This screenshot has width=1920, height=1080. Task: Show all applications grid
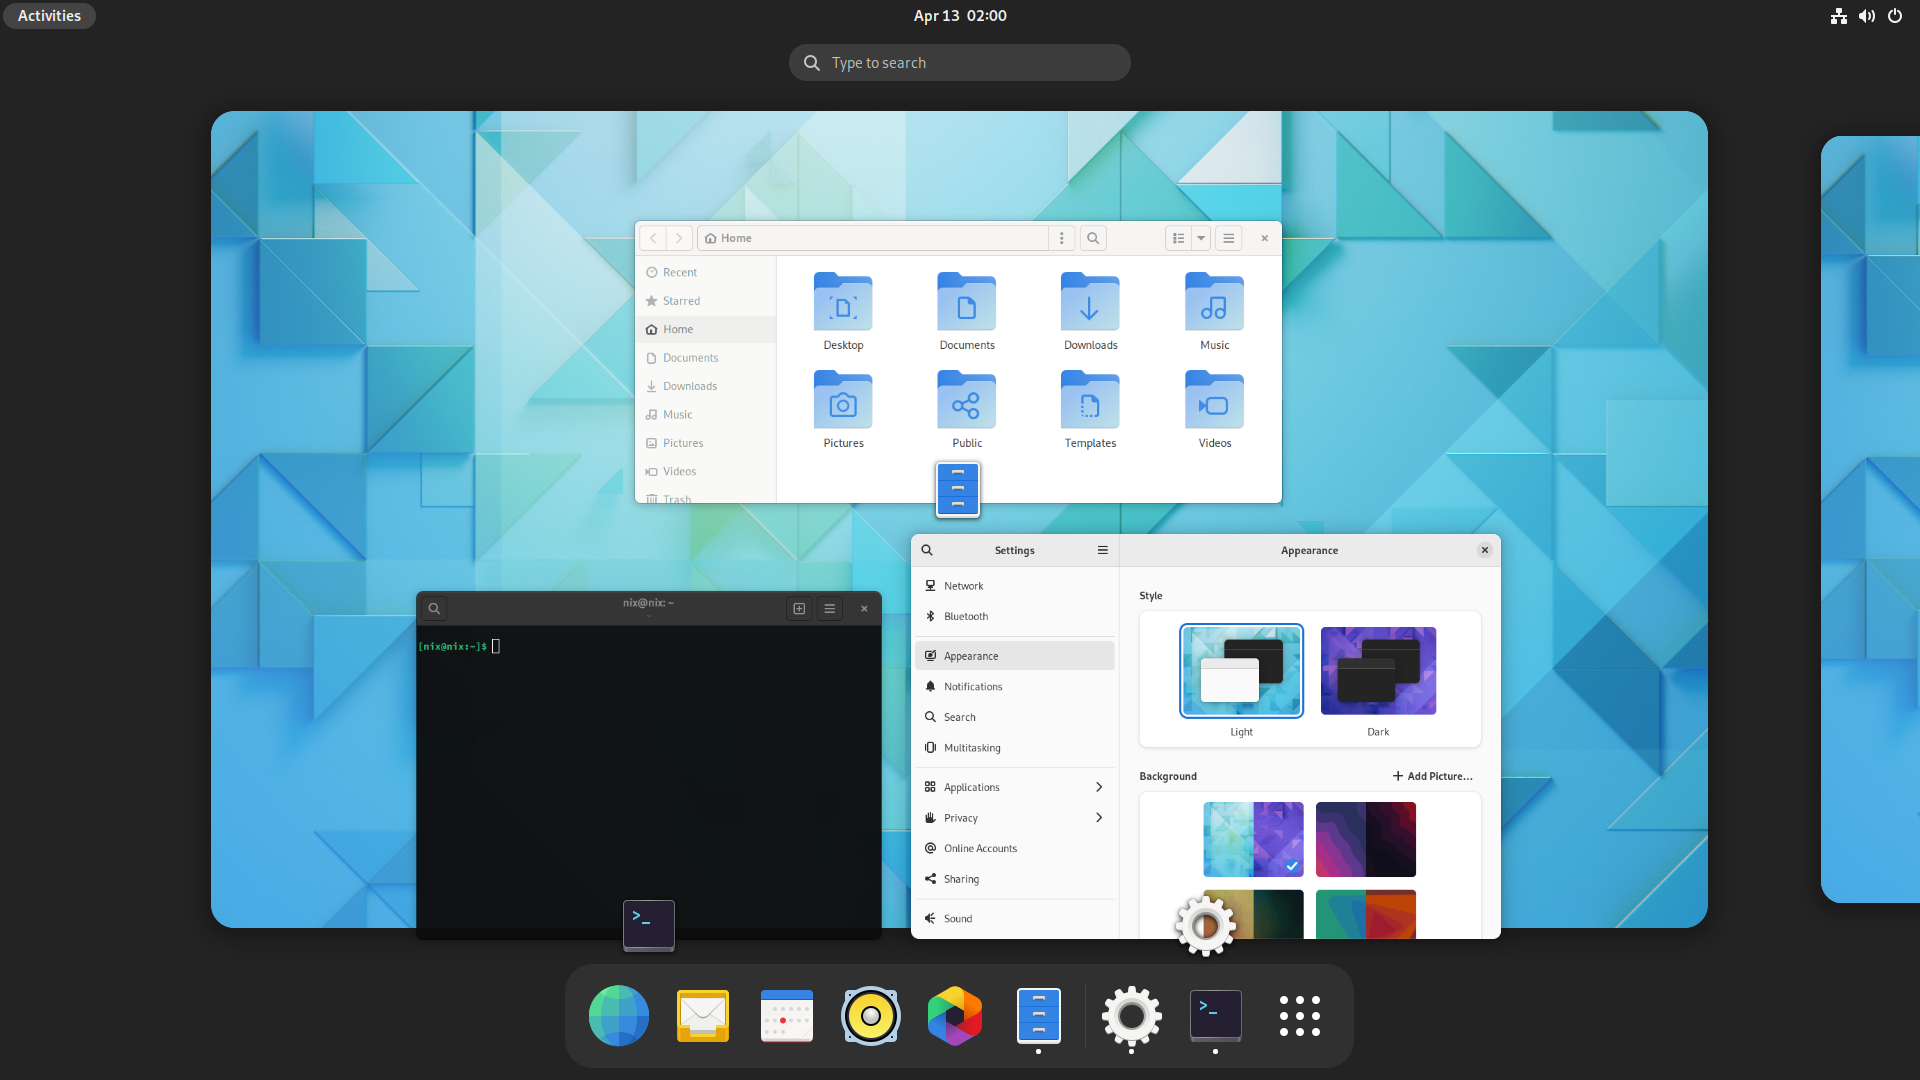(1299, 1016)
